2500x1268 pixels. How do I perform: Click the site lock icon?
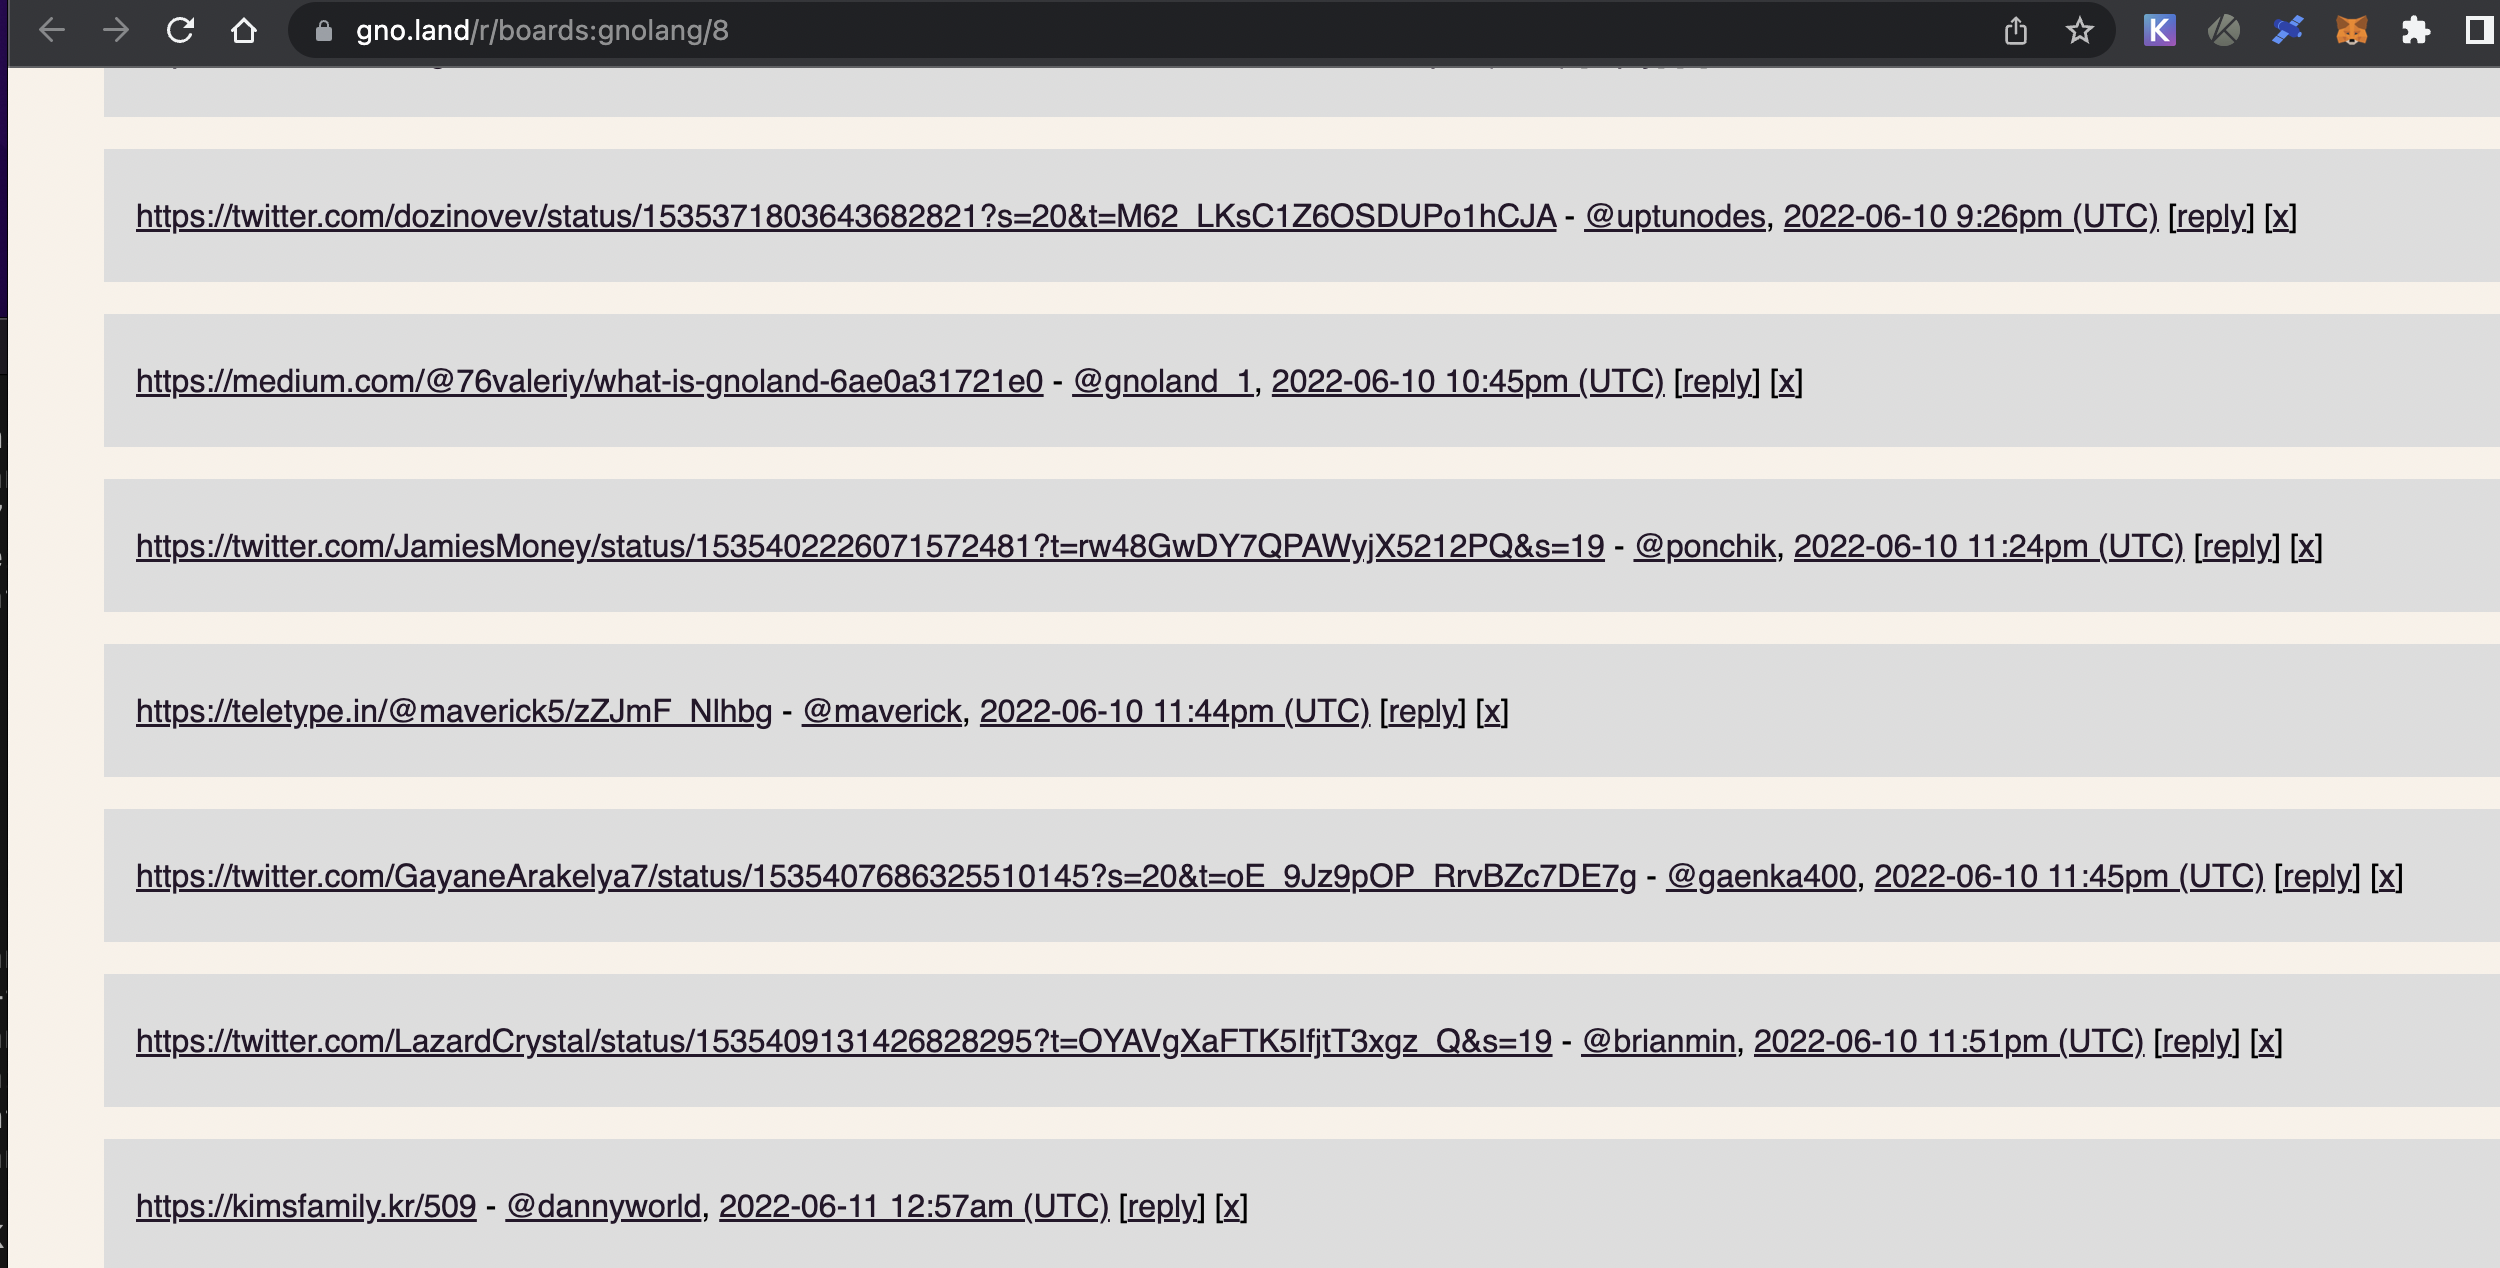coord(323,31)
